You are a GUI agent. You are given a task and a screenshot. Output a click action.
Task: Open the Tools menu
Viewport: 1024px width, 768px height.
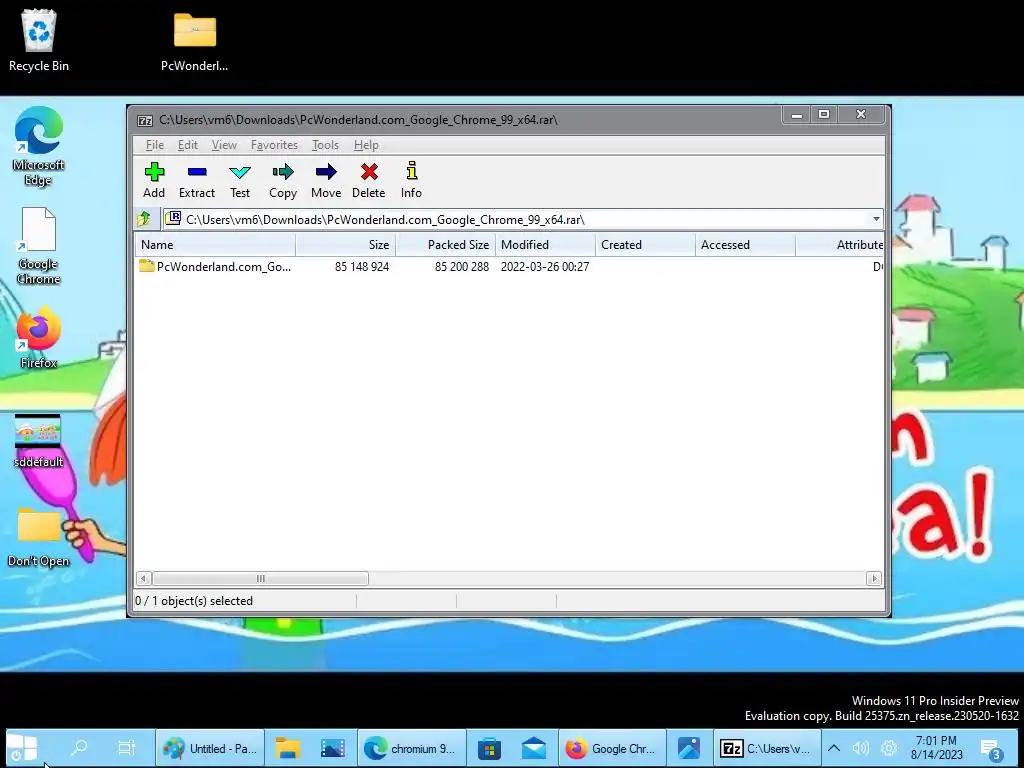[x=325, y=145]
